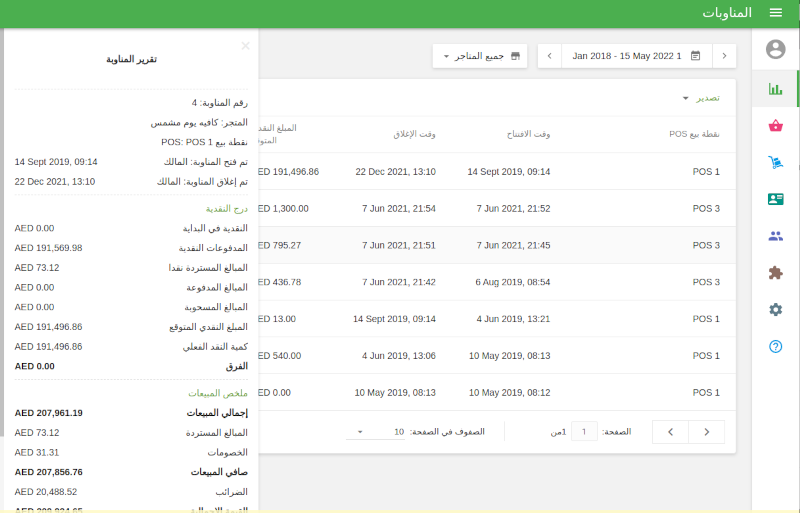Click the ملخص المبيعات section heading

pos(218,393)
